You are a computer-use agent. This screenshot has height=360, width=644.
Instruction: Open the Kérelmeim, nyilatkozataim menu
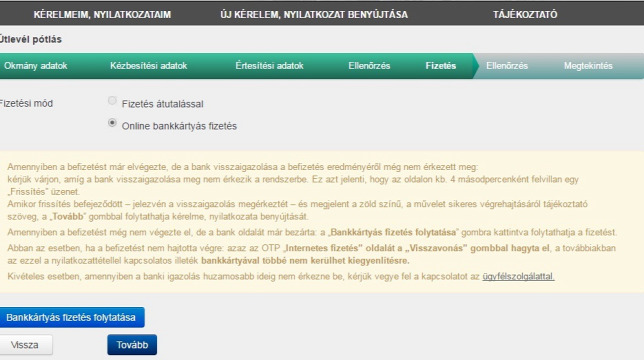tap(102, 15)
